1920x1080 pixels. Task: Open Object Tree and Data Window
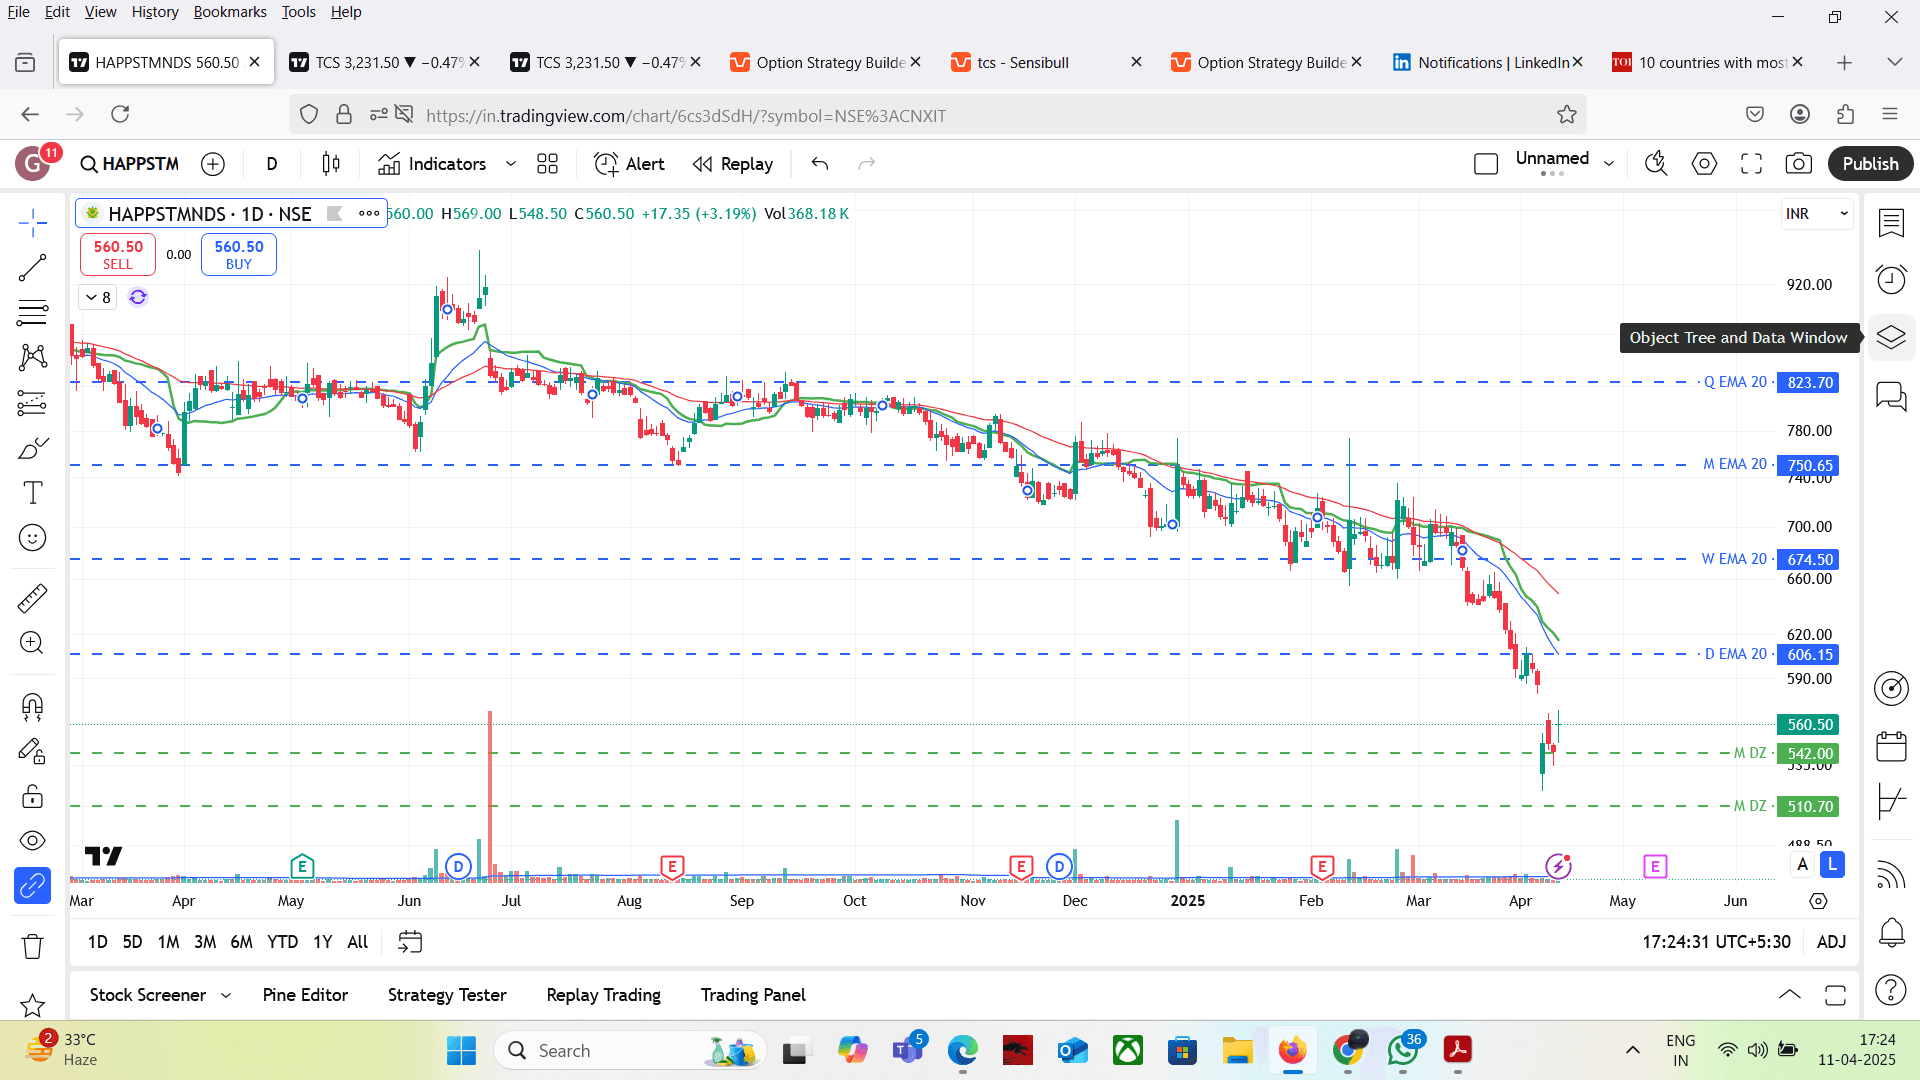(x=1891, y=337)
